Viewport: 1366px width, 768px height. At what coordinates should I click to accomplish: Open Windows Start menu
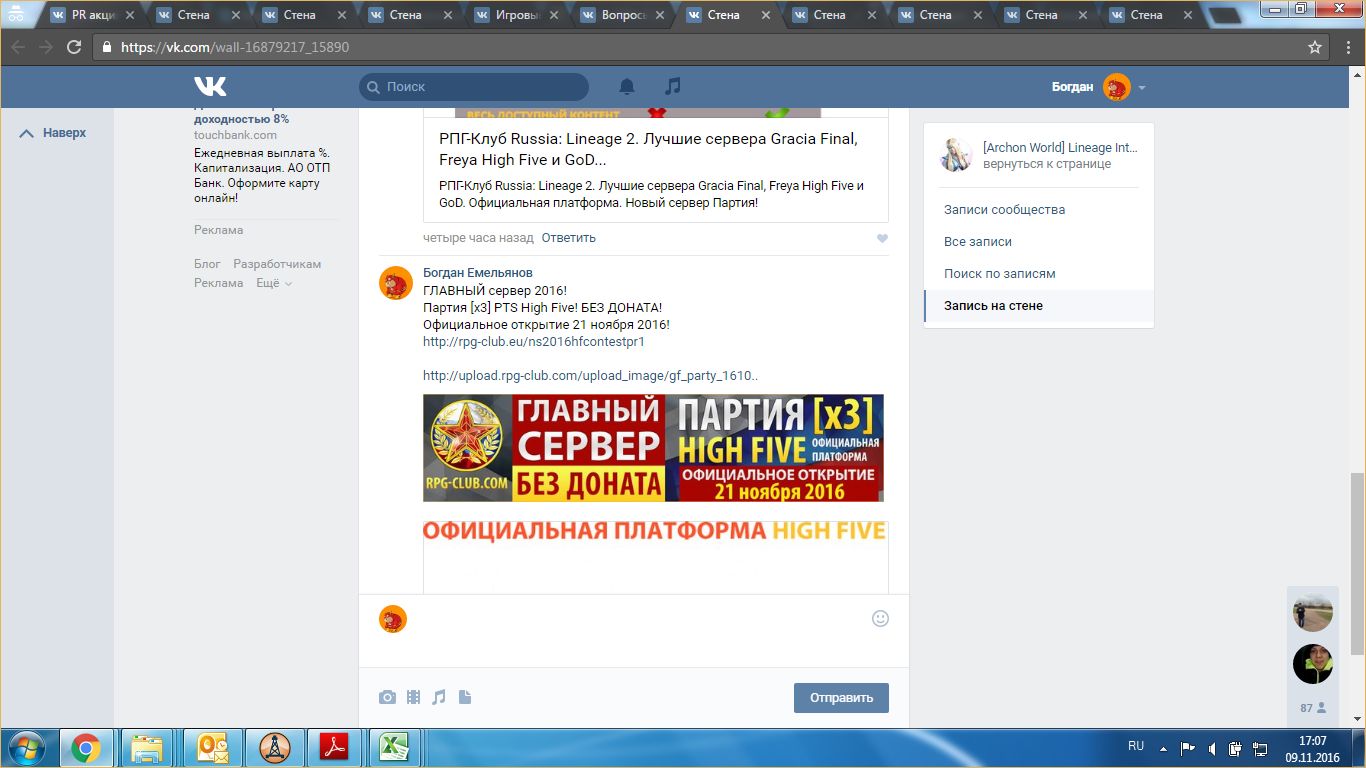(25, 748)
